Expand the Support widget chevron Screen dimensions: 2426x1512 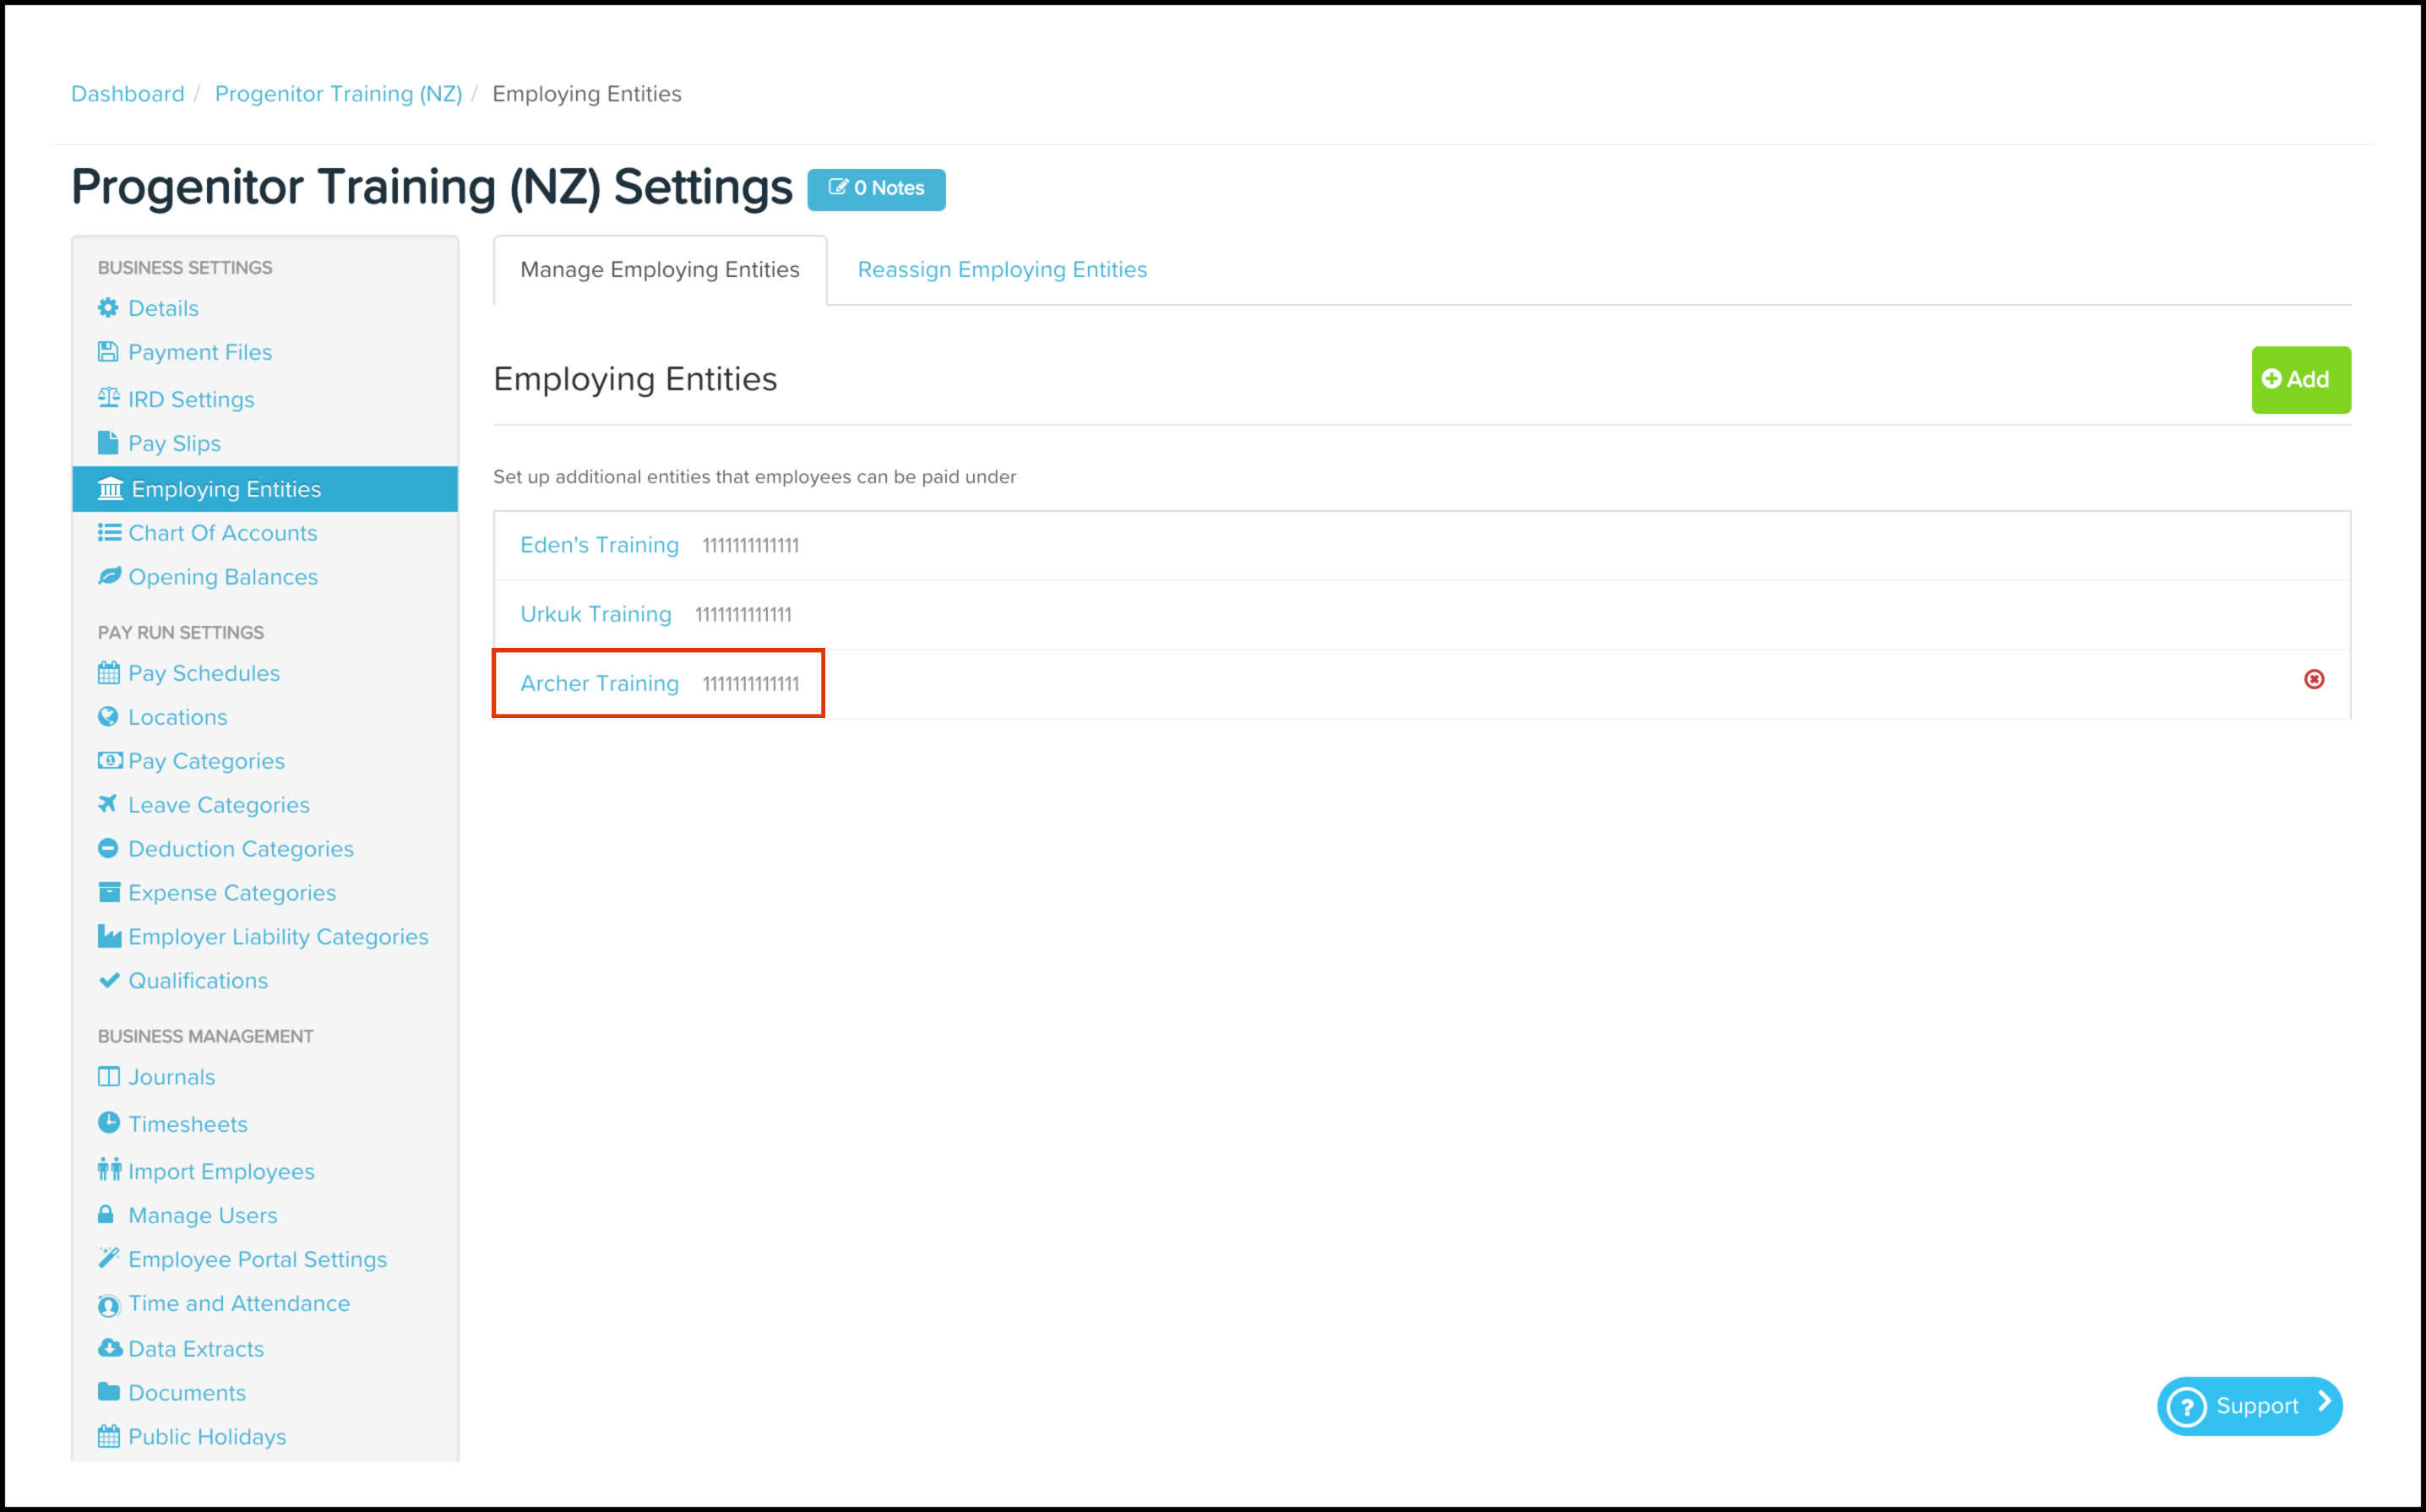2324,1403
